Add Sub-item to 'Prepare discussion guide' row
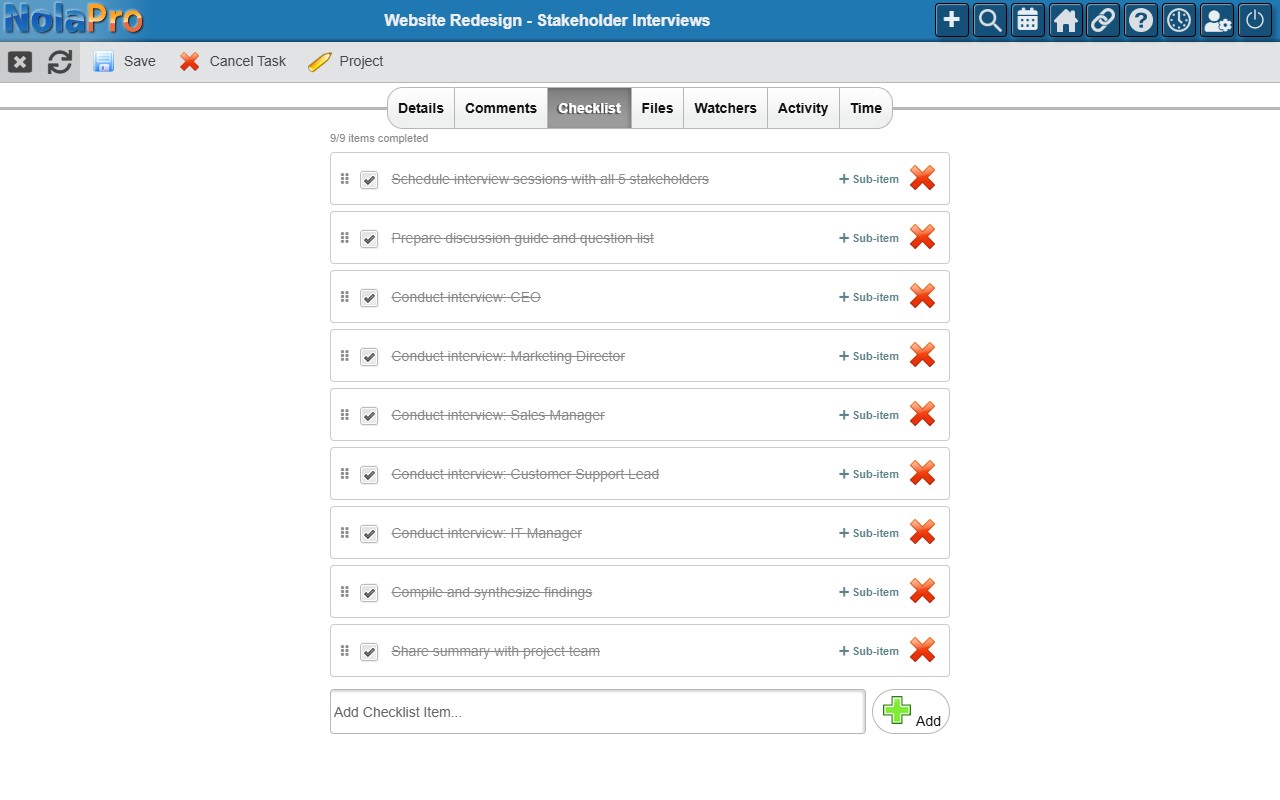Viewport: 1280px width, 800px height. pos(869,238)
